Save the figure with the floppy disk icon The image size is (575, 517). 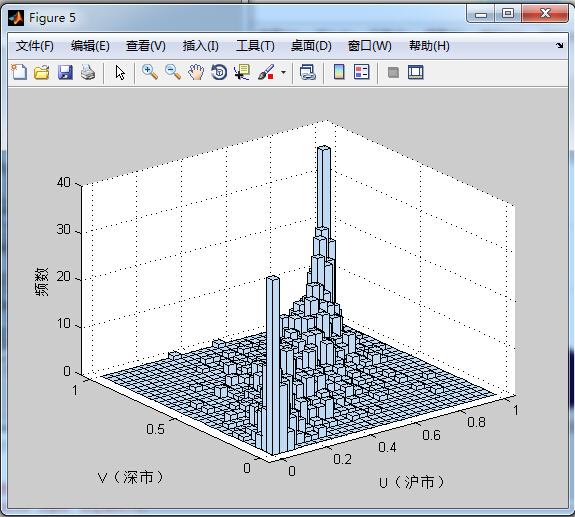[x=65, y=72]
